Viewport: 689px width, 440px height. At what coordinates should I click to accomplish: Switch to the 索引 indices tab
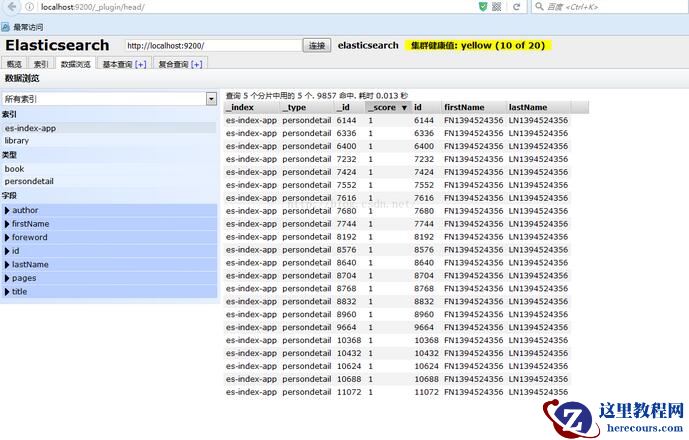[40, 64]
